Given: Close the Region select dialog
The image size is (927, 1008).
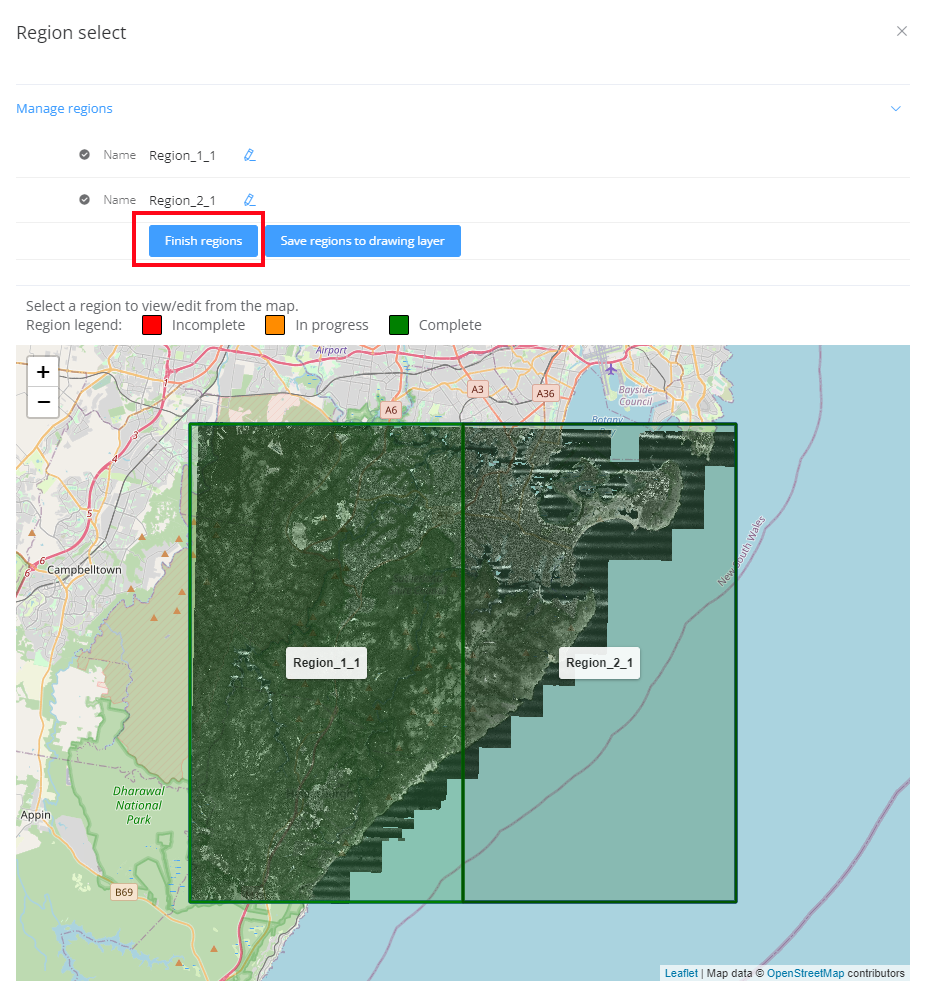Looking at the screenshot, I should (901, 31).
